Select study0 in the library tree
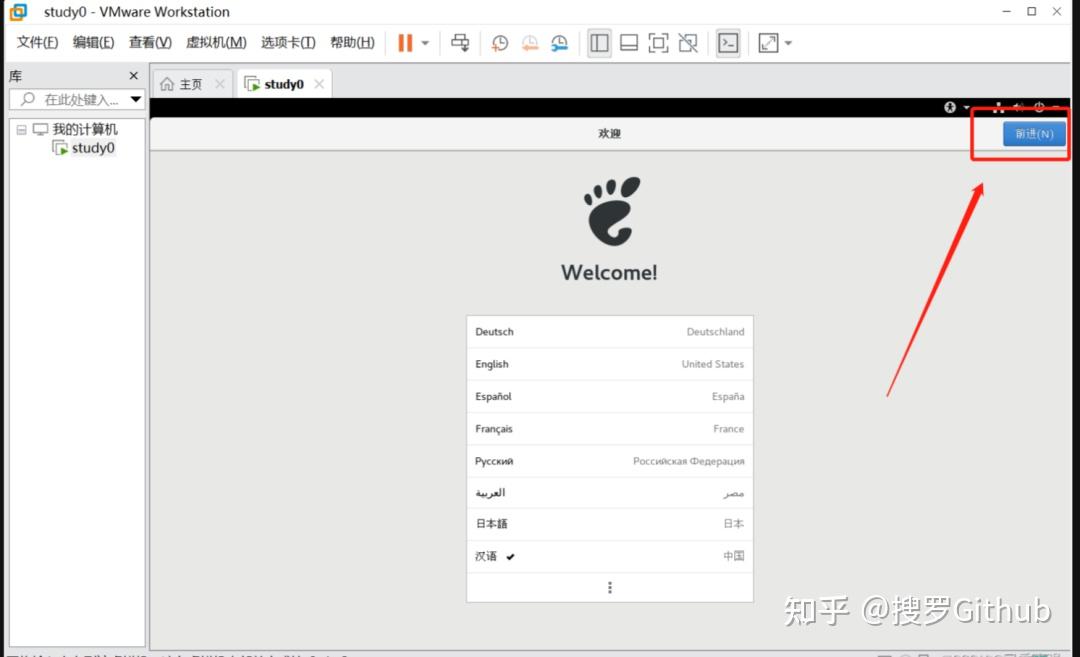Screen dimensions: 1080x657 click(93, 147)
